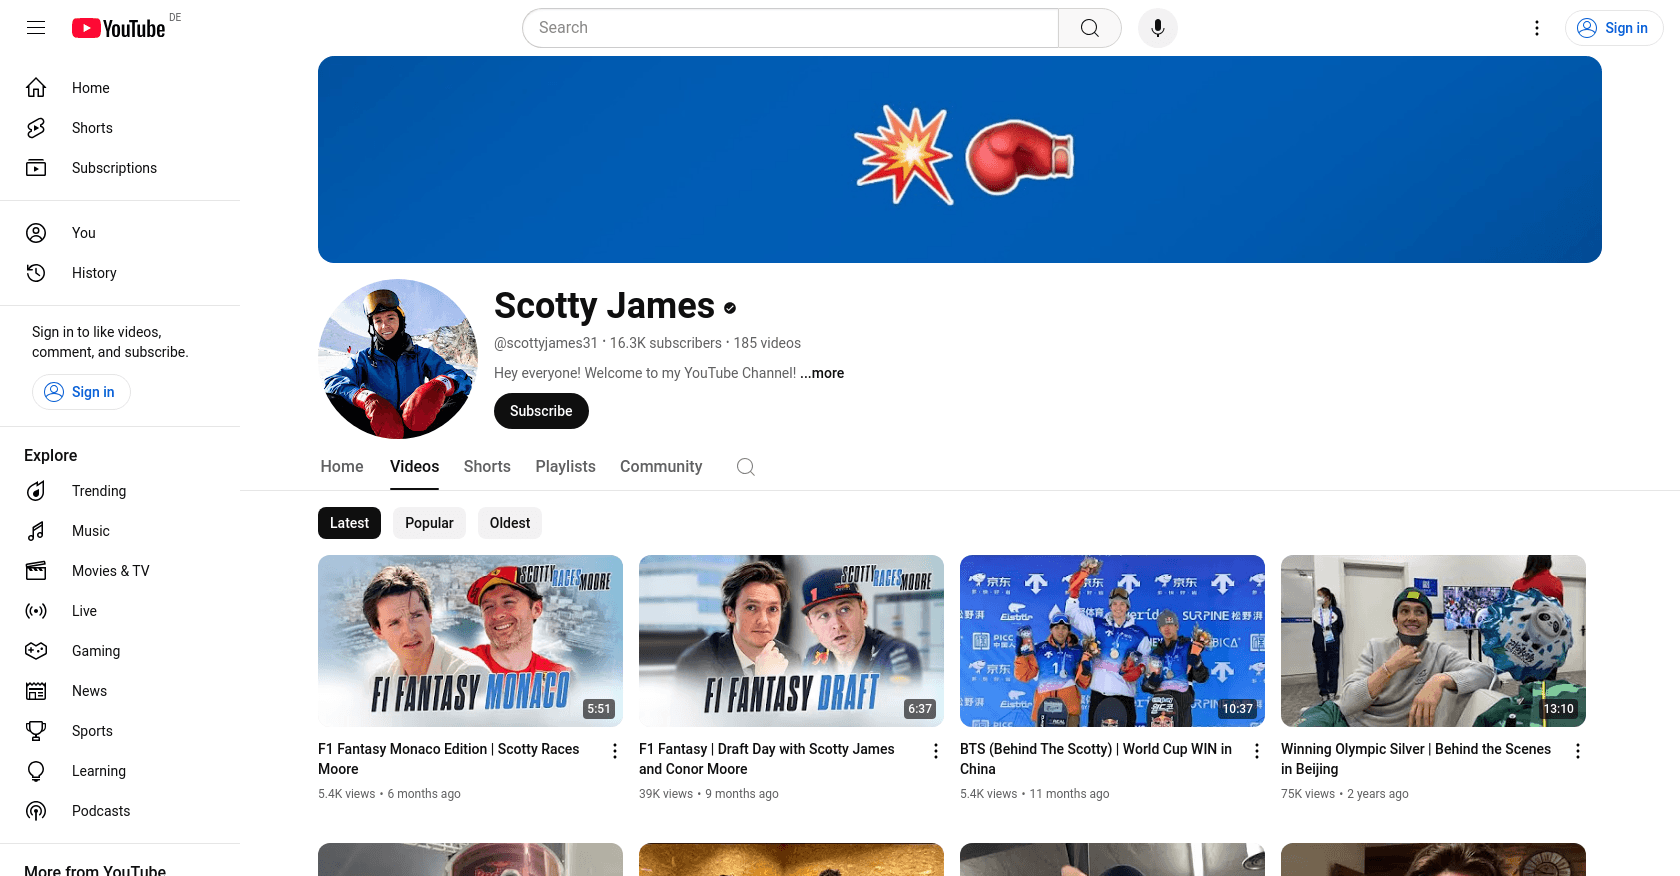Viewport: 1680px width, 876px height.
Task: Expand channel description with ...more
Action: coord(822,373)
